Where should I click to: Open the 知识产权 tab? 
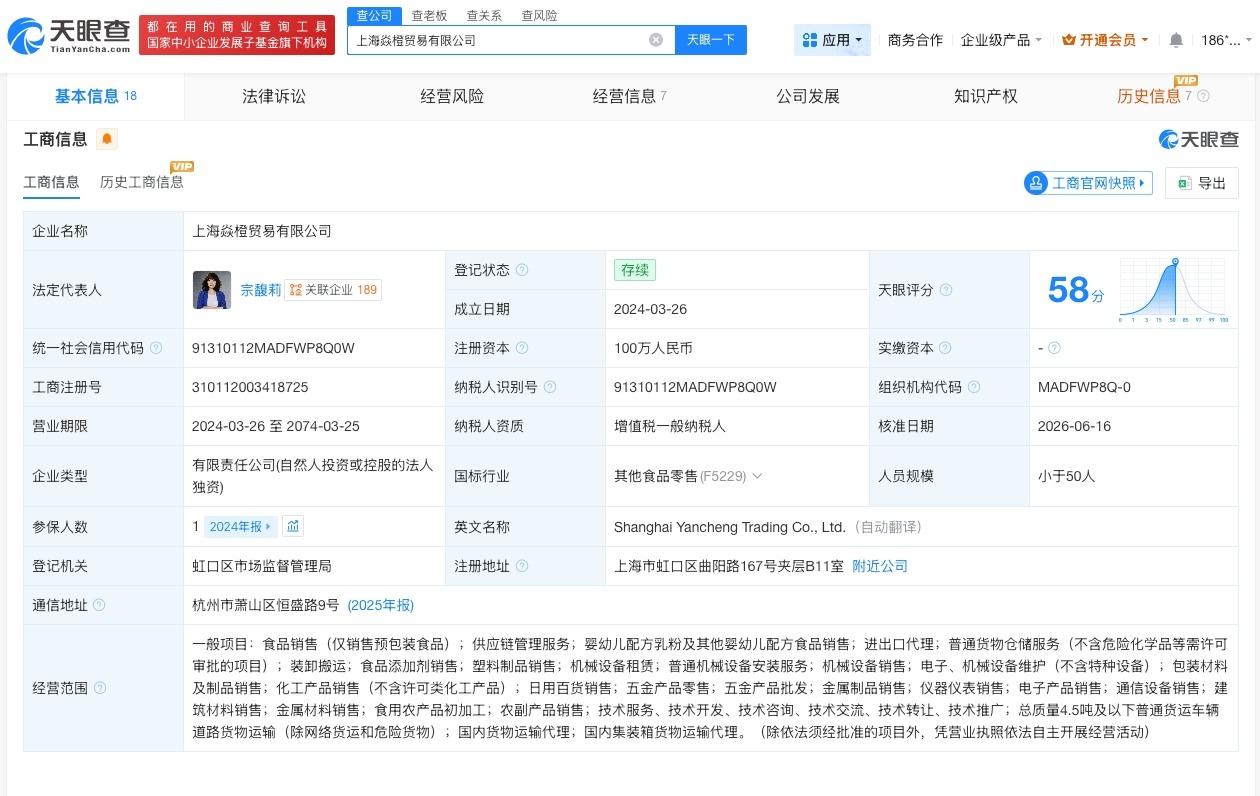tap(986, 96)
